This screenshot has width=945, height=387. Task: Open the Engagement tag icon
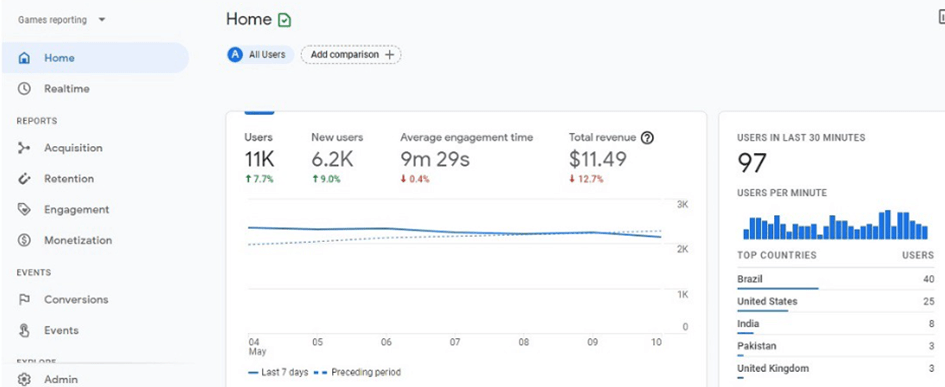pyautogui.click(x=24, y=209)
